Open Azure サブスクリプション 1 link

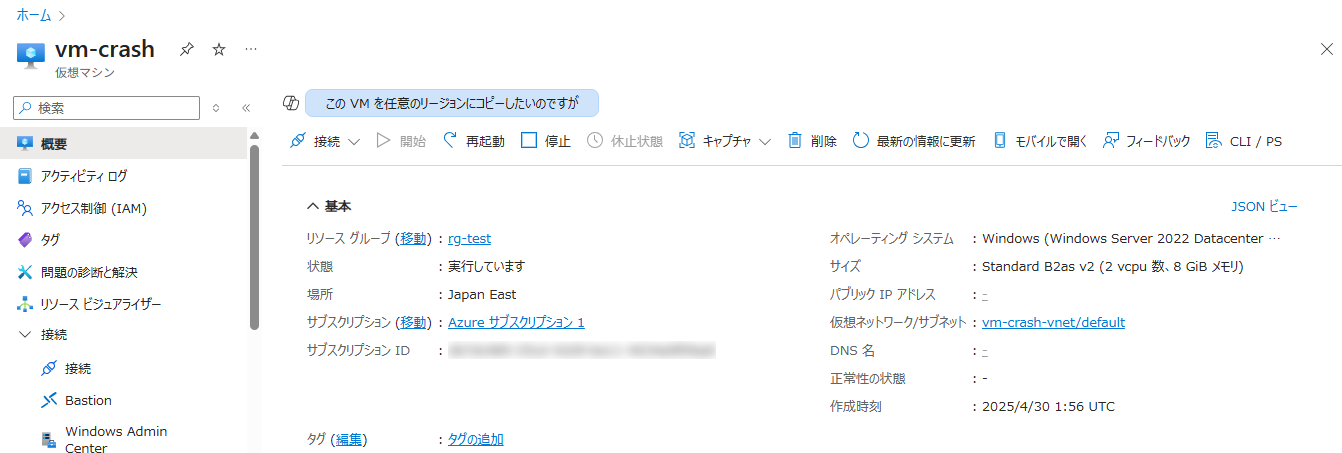tap(516, 322)
